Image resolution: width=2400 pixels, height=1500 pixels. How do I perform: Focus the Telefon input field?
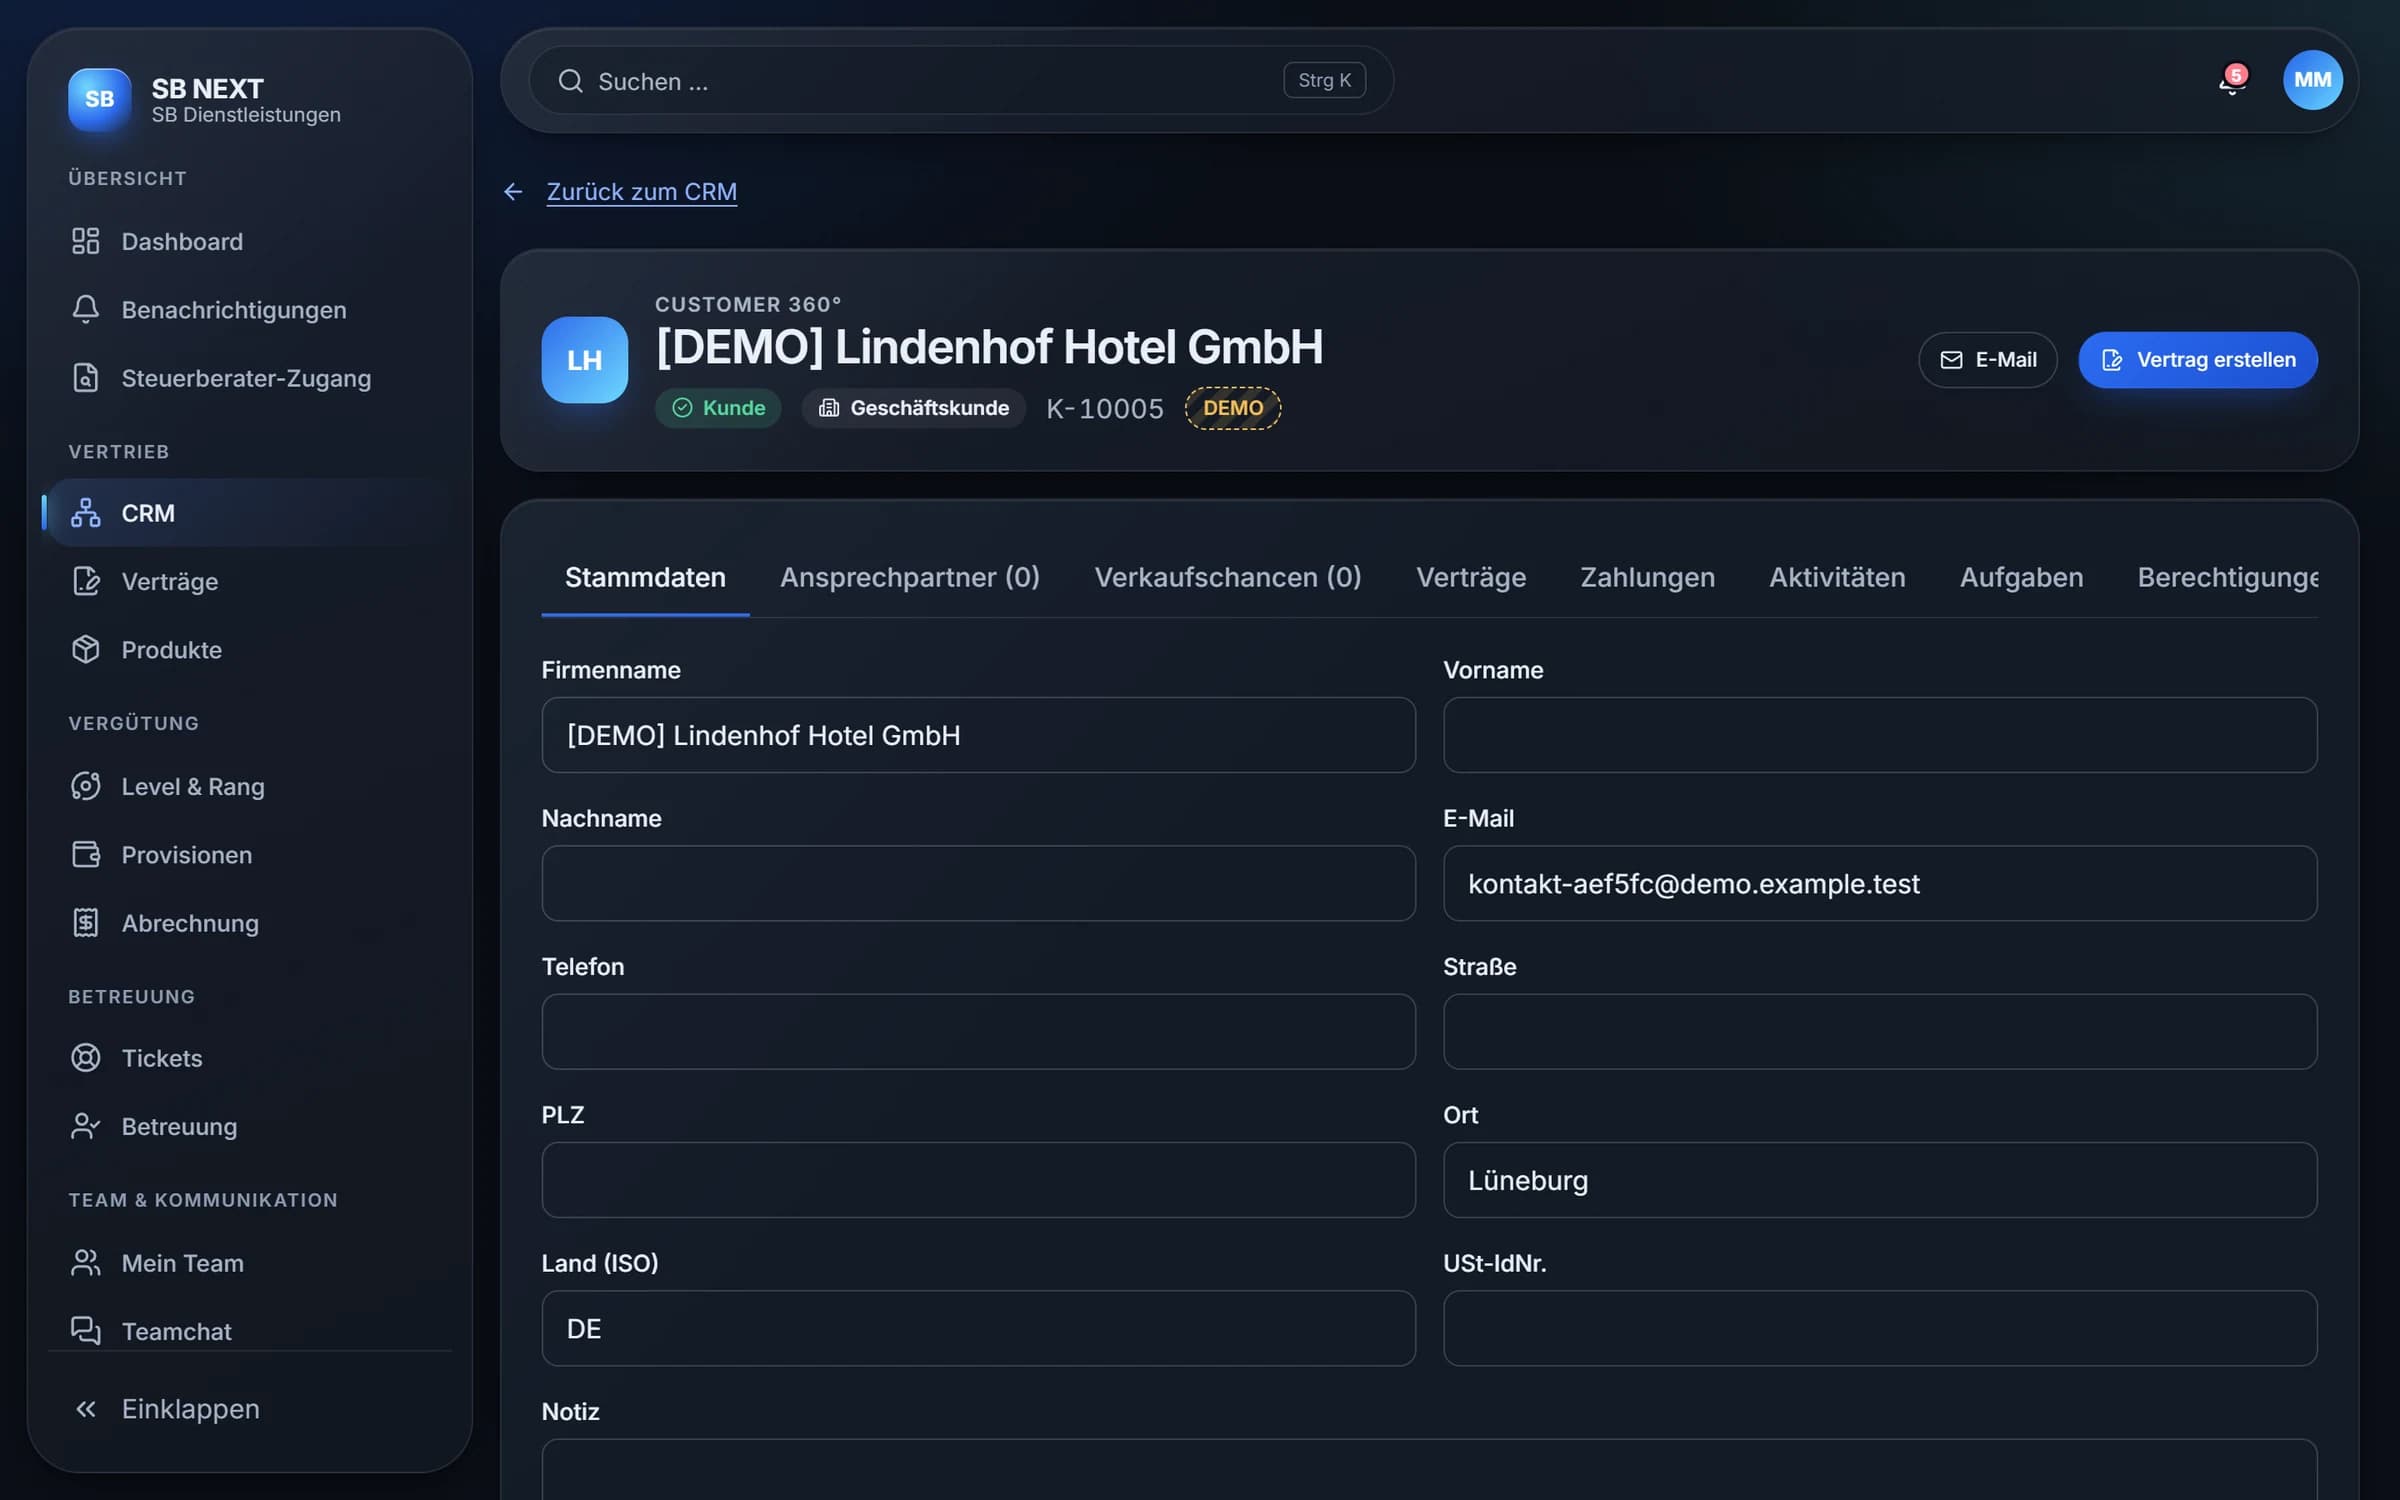(978, 1031)
